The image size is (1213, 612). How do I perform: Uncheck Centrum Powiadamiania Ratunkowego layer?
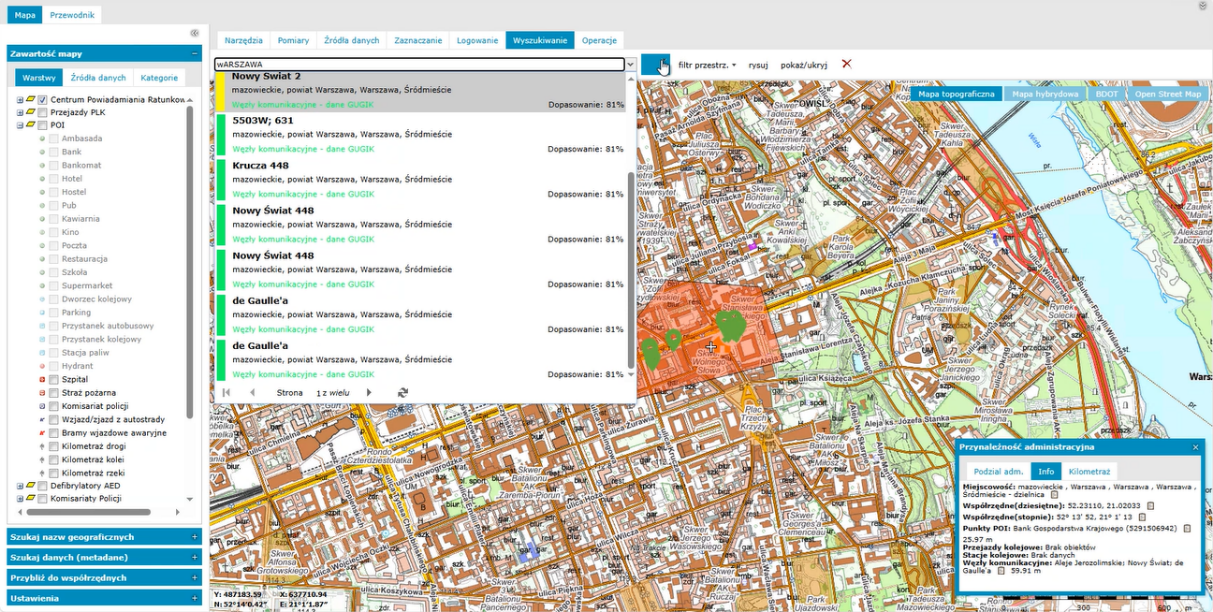click(43, 100)
